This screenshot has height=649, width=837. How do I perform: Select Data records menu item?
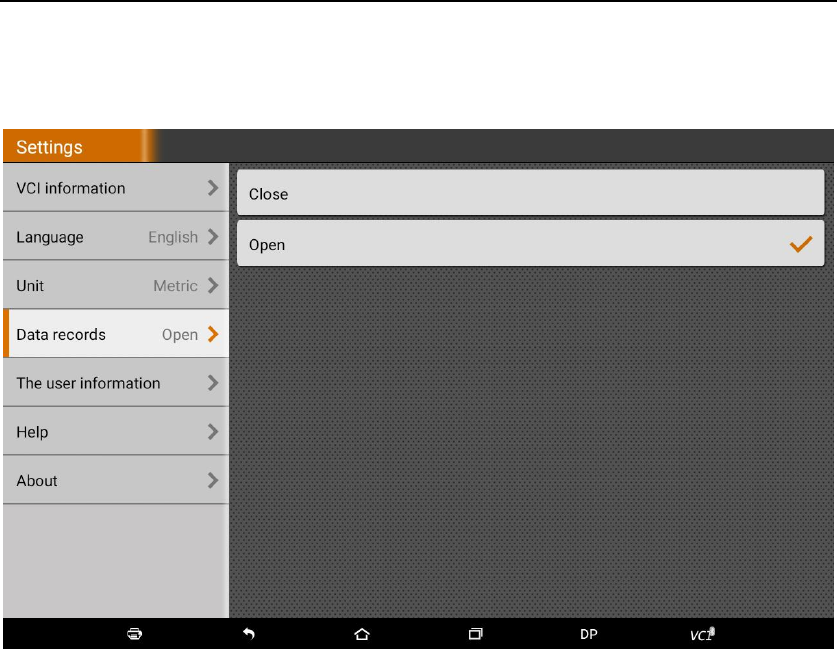click(116, 334)
